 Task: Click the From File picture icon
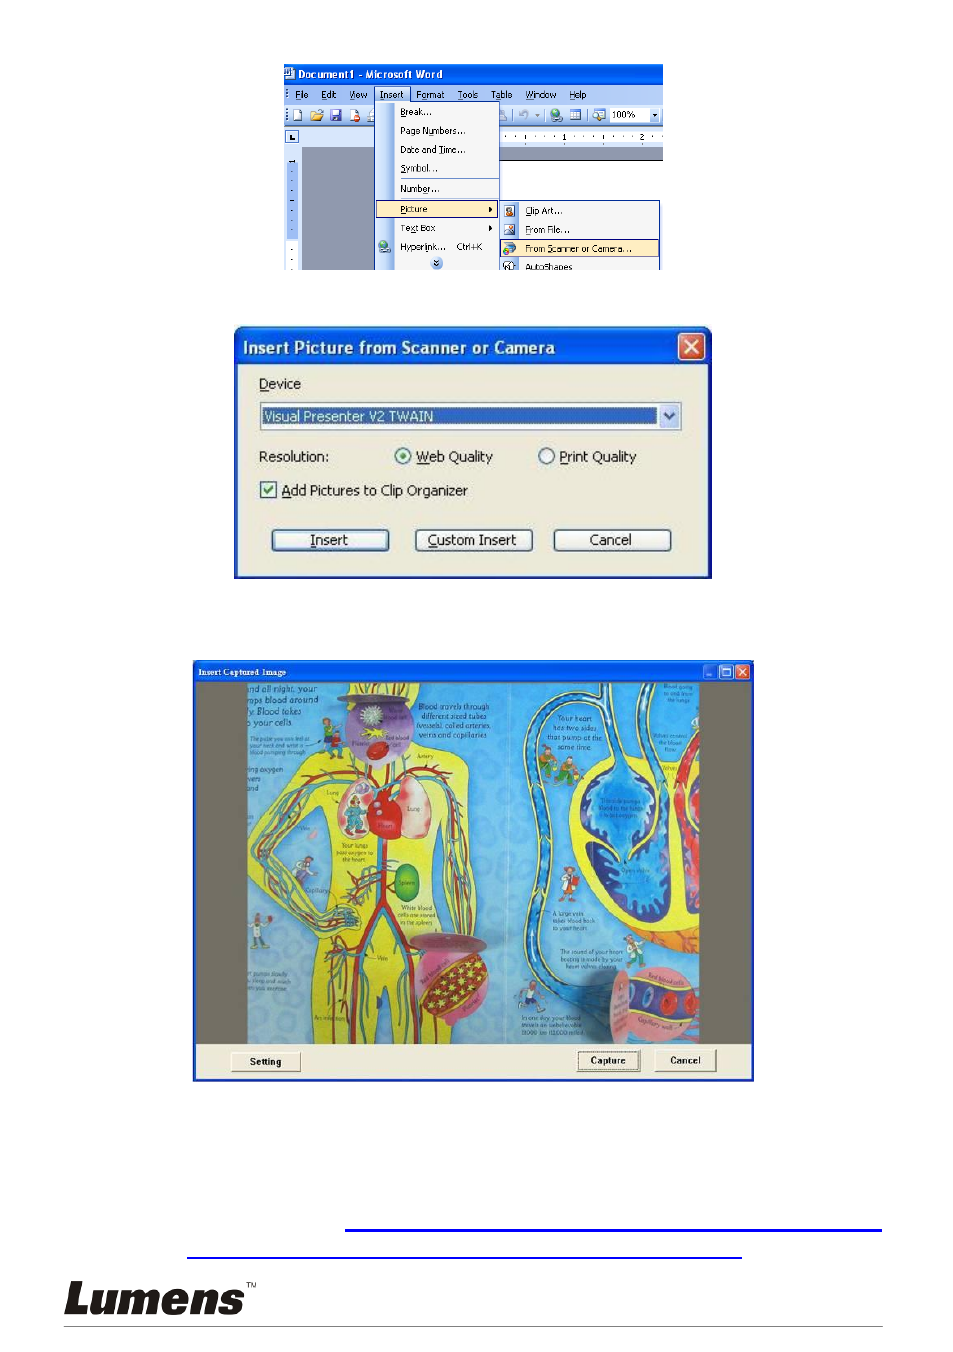click(x=510, y=230)
